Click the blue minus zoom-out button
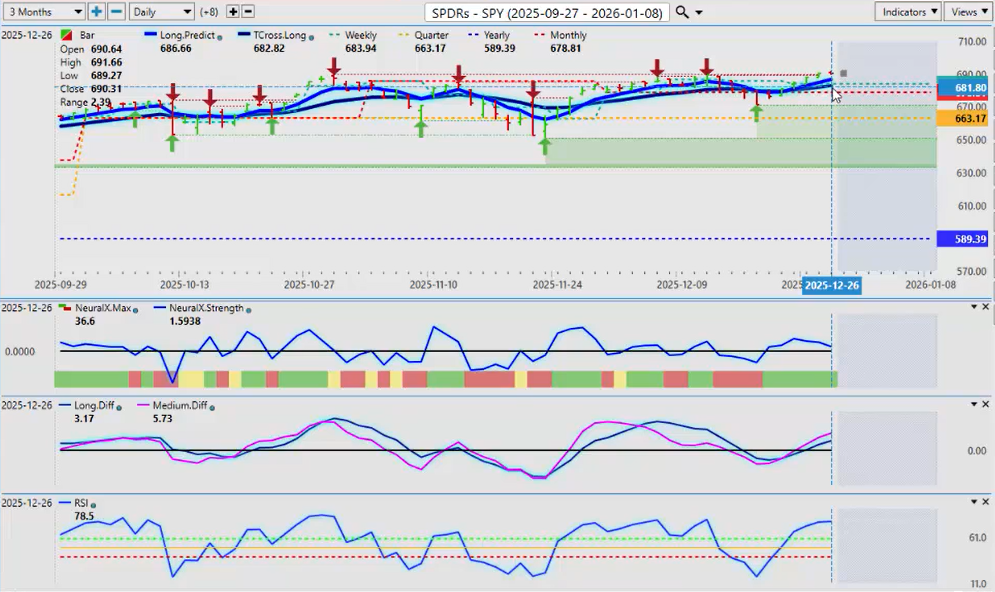The image size is (995, 592). pyautogui.click(x=116, y=12)
